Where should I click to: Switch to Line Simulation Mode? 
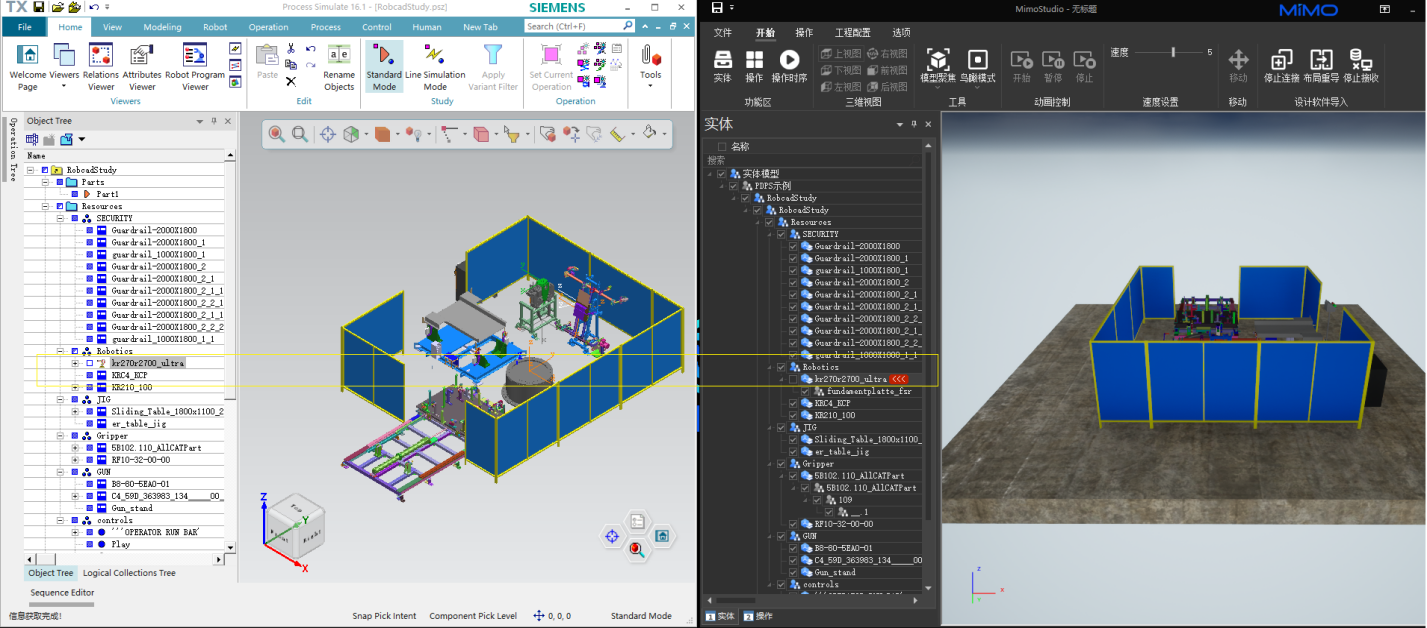435,60
